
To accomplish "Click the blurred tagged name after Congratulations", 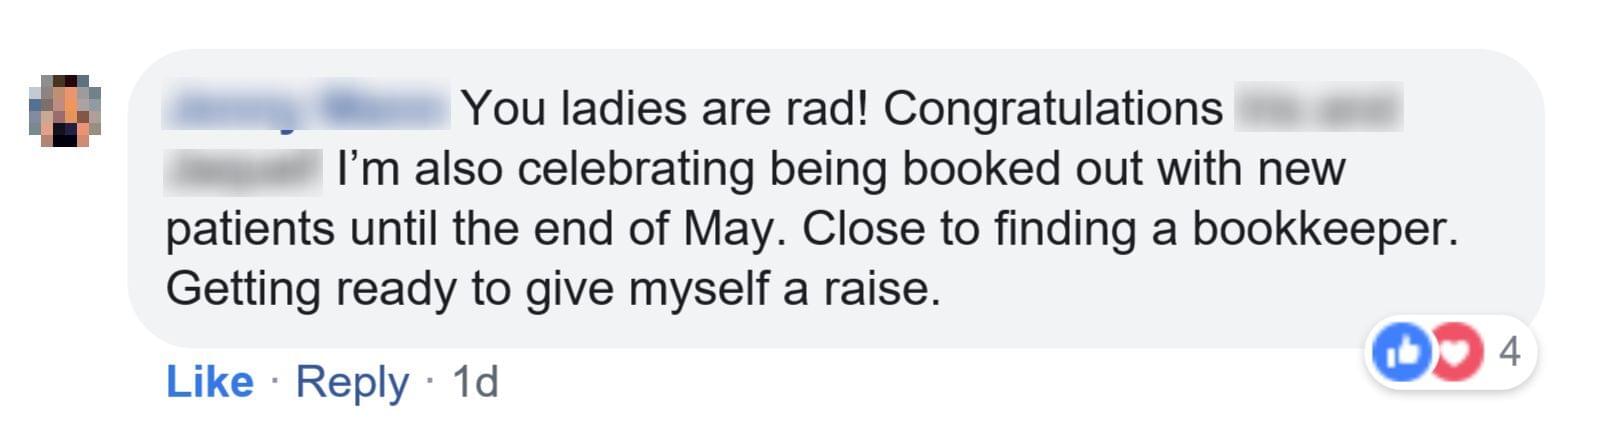I will click(x=1318, y=108).
